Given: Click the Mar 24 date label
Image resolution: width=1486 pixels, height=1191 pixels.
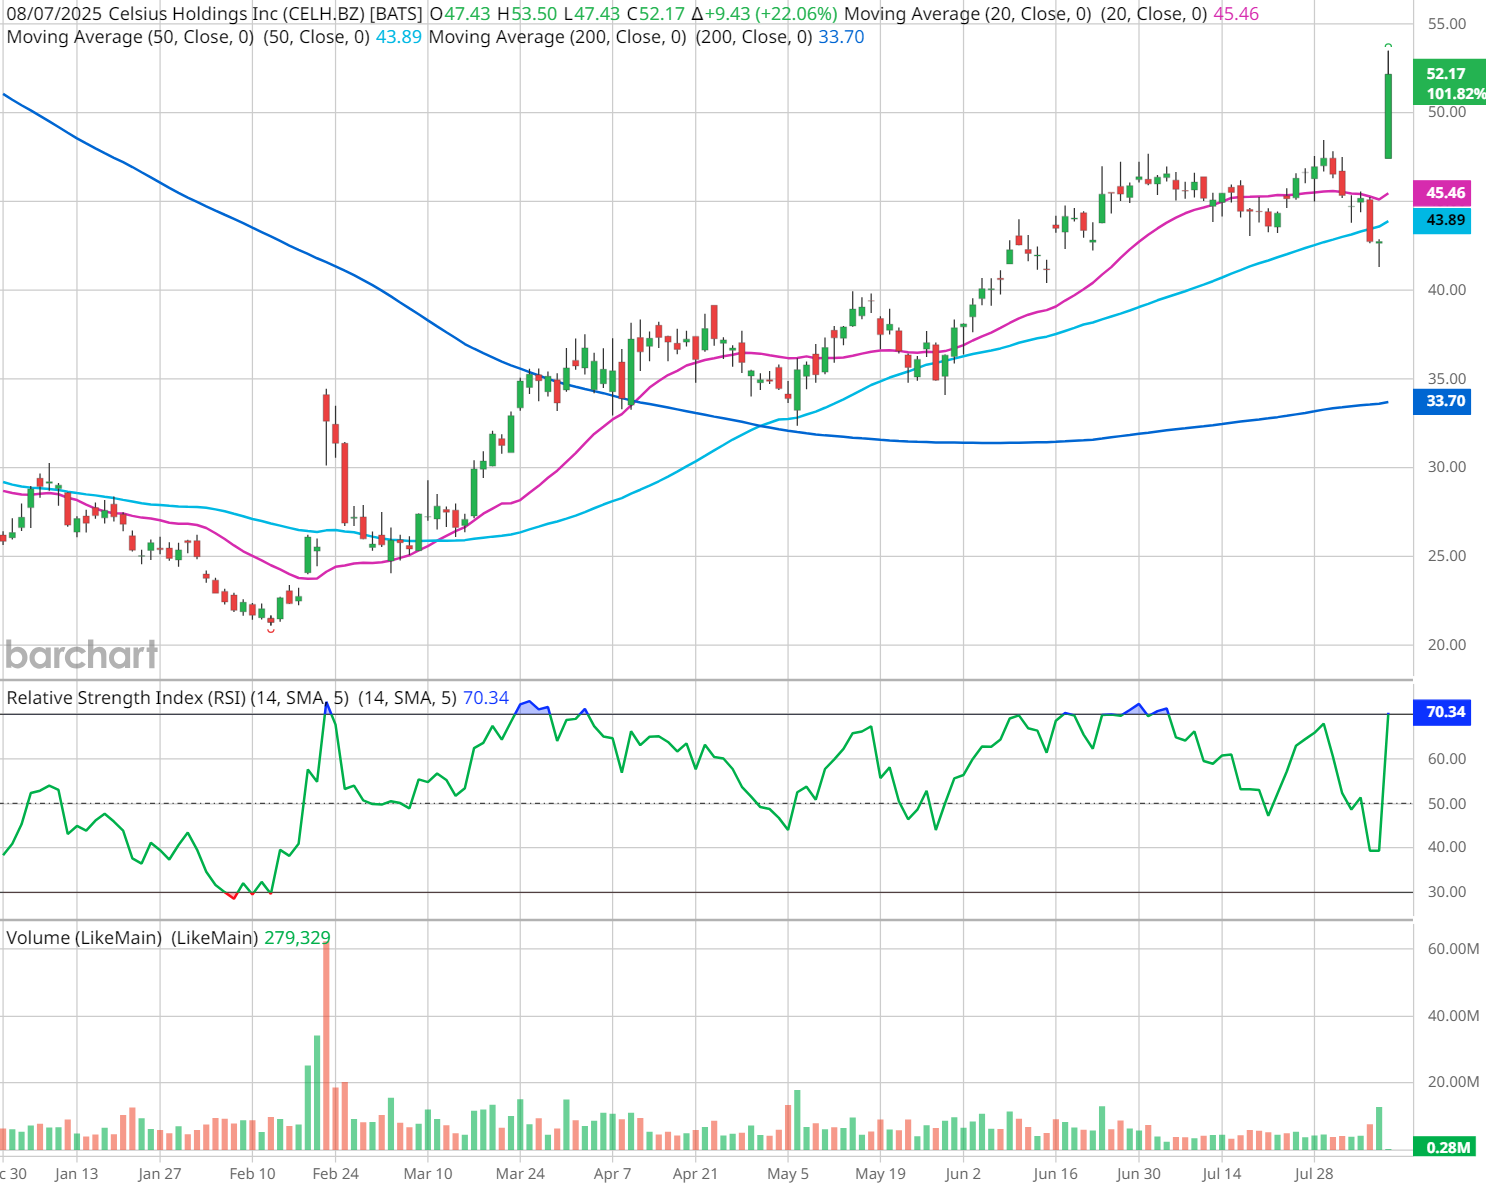Looking at the screenshot, I should point(520,1174).
